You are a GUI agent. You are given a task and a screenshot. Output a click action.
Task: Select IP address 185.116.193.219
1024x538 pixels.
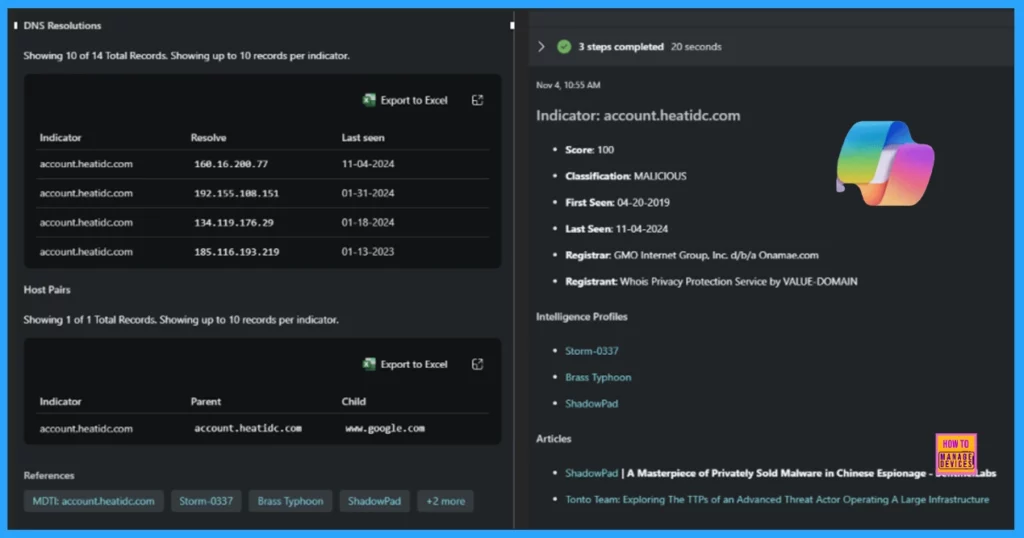[236, 252]
